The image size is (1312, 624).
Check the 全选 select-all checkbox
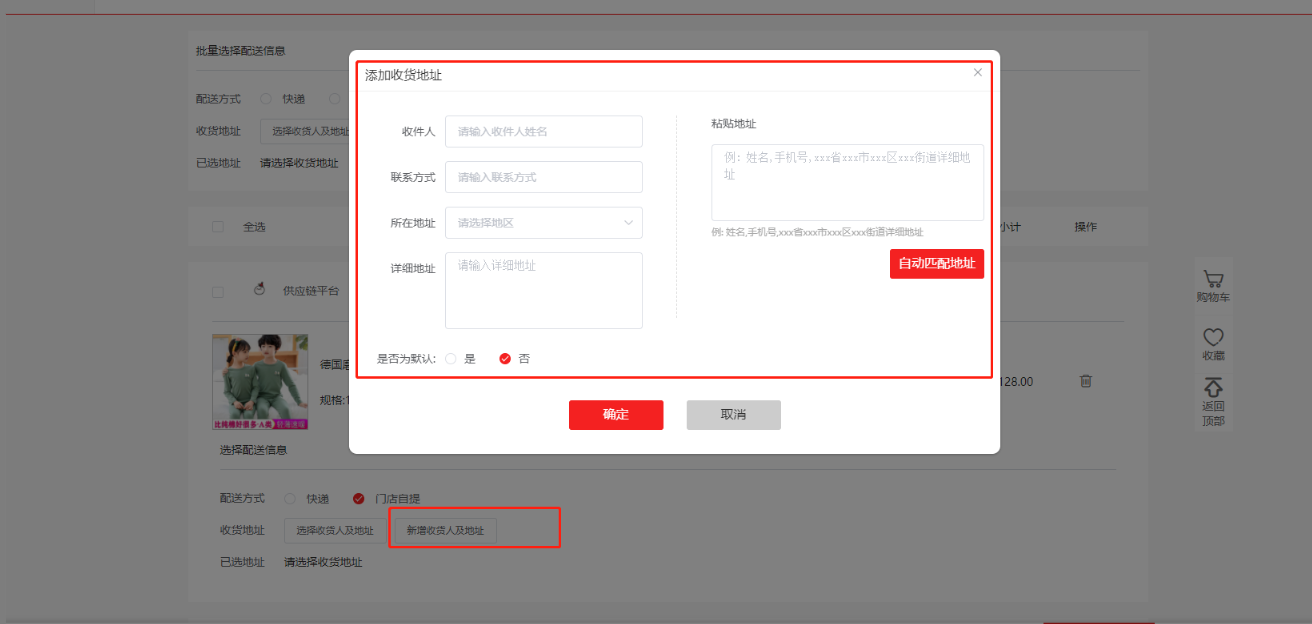click(x=218, y=227)
